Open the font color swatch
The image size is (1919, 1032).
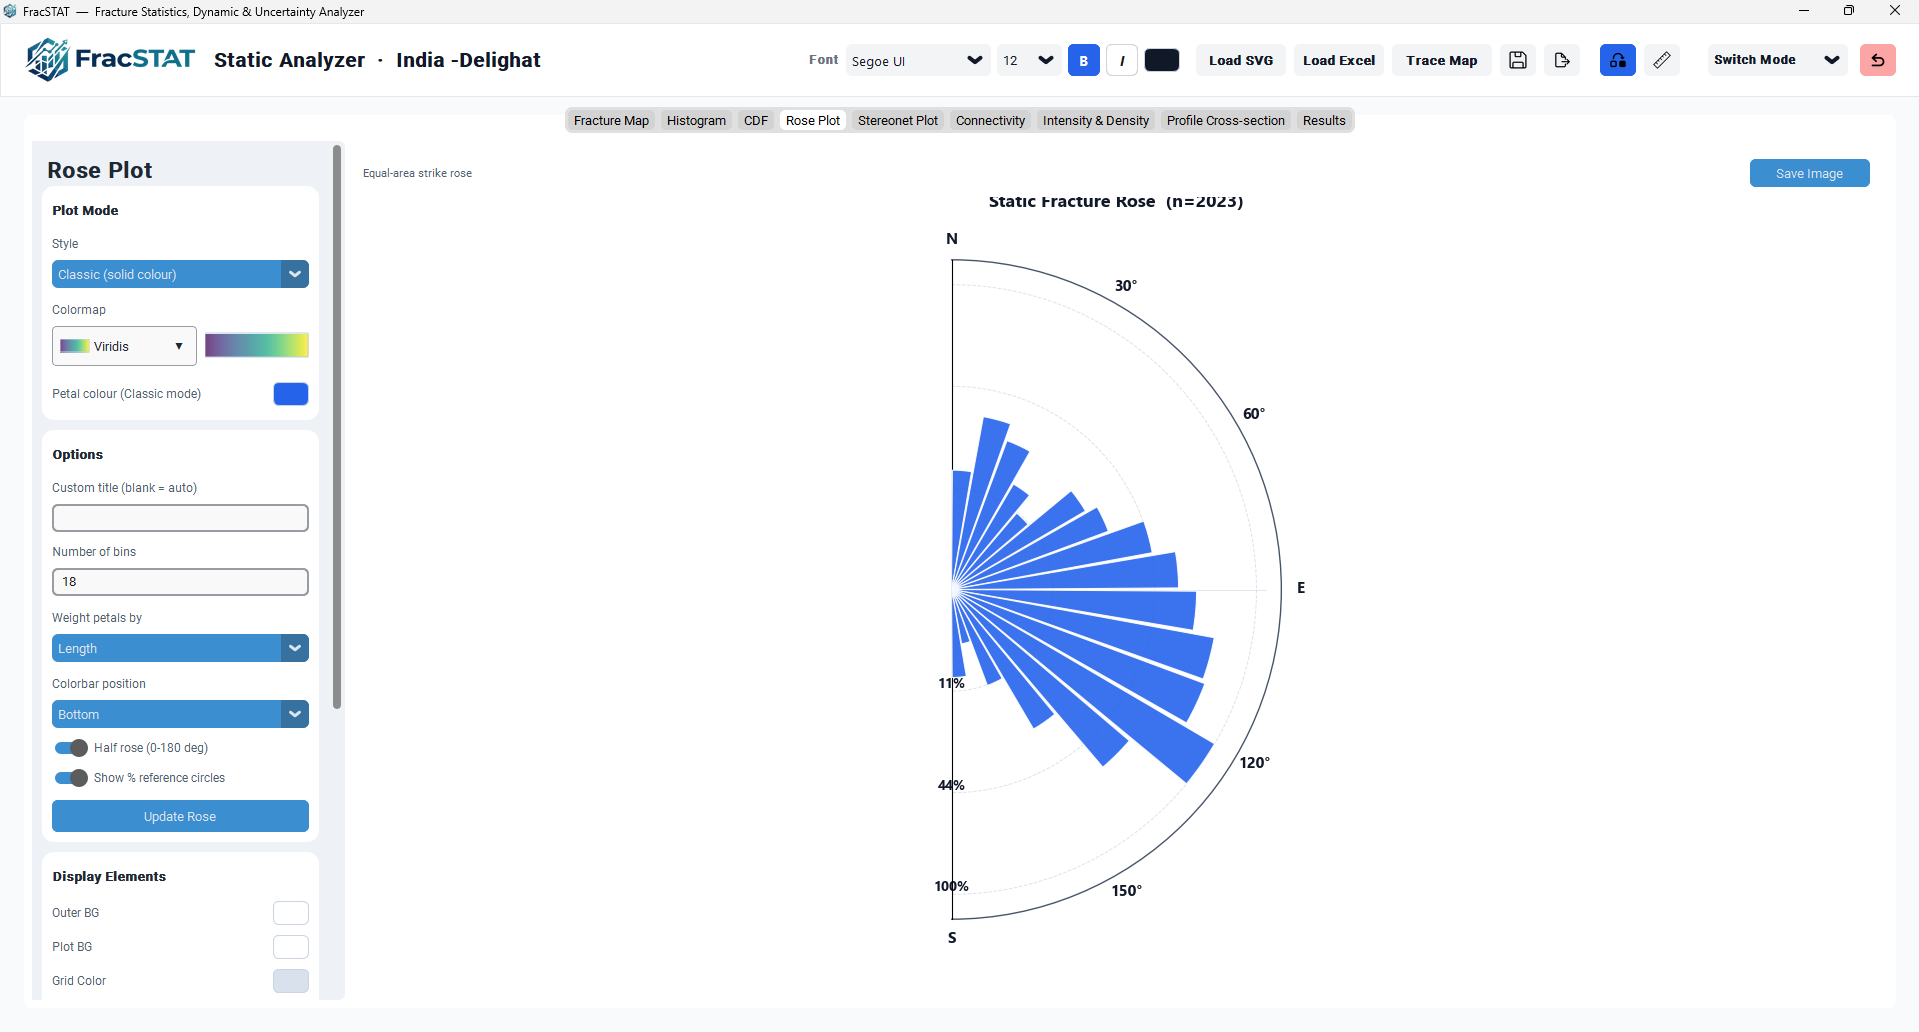tap(1162, 60)
